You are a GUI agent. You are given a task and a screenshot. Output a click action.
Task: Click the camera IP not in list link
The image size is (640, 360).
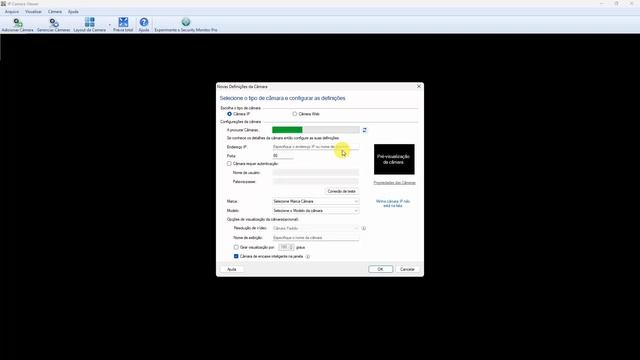coord(393,203)
